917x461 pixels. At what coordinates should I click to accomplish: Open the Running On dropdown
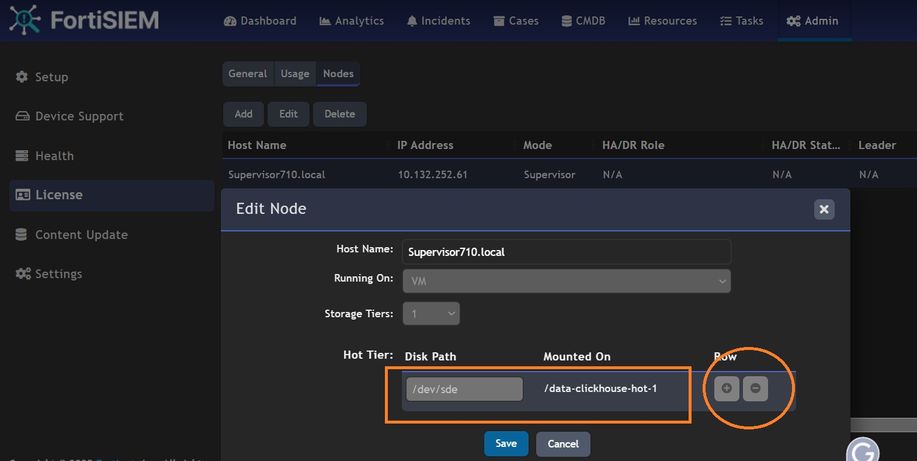pos(566,281)
